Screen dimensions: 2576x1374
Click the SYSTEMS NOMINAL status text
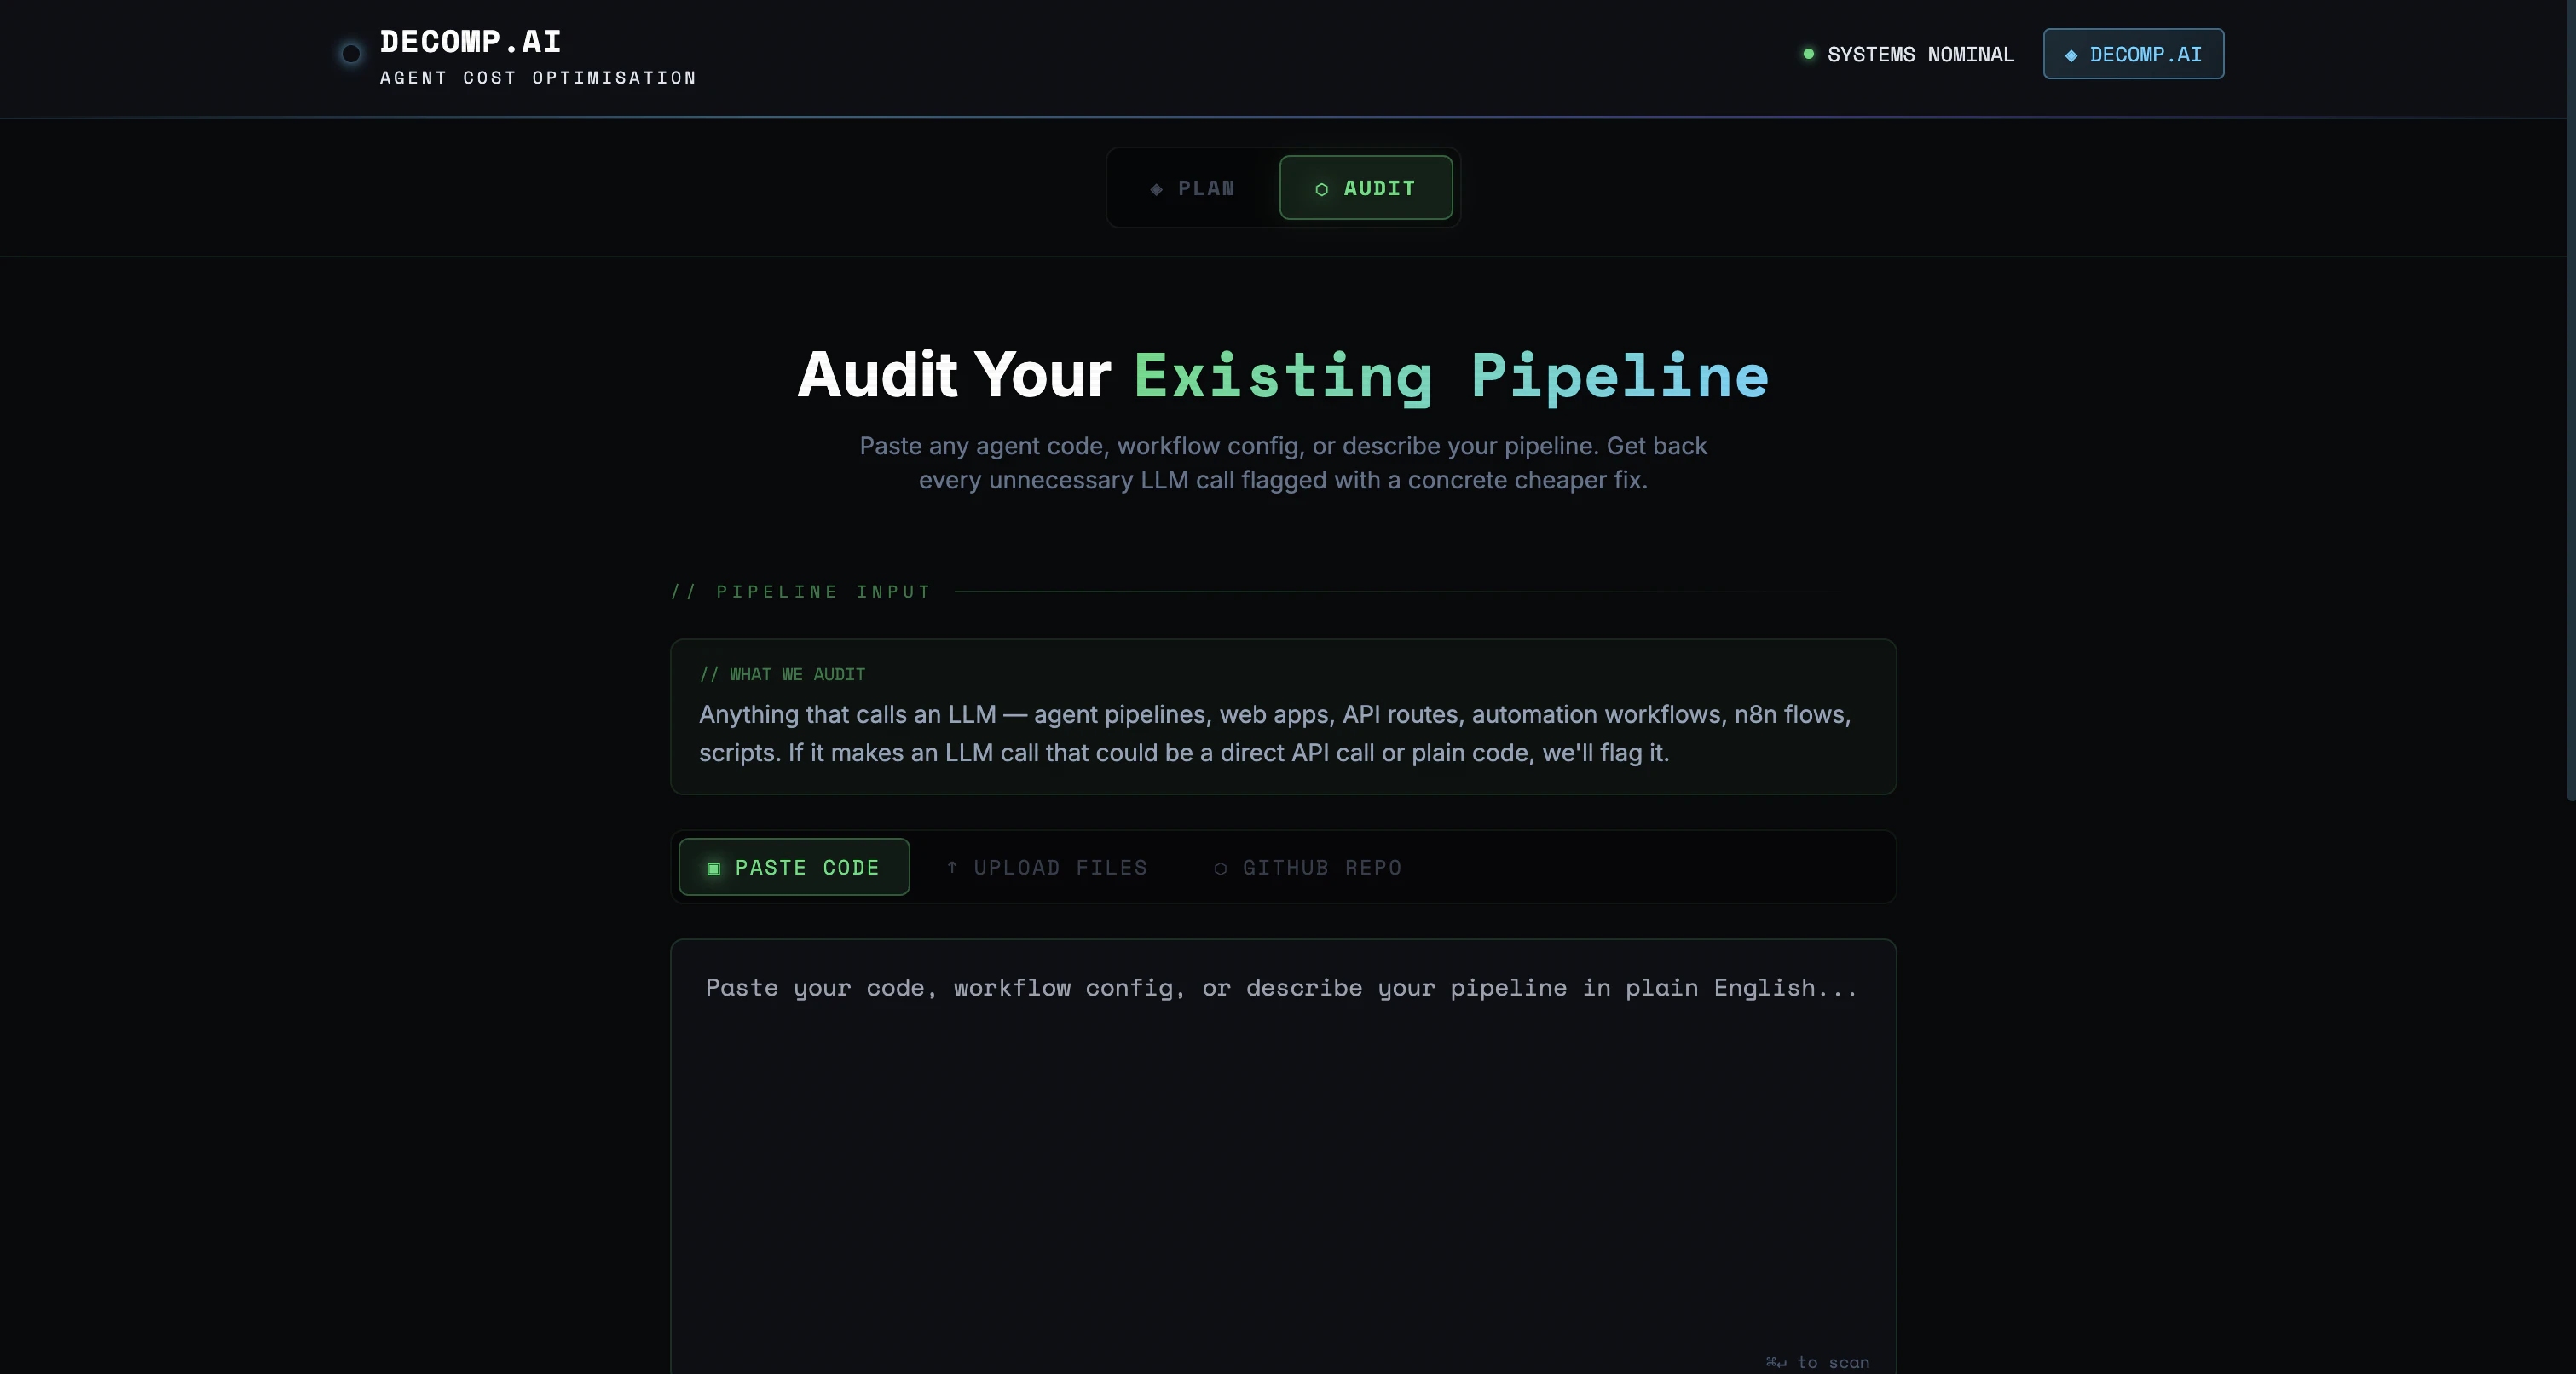click(1920, 55)
